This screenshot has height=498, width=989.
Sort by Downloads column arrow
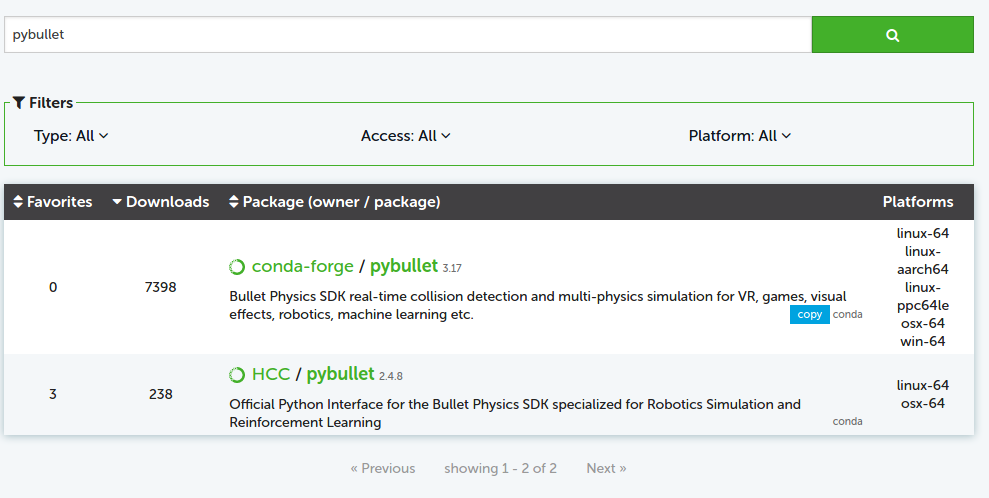(x=117, y=202)
